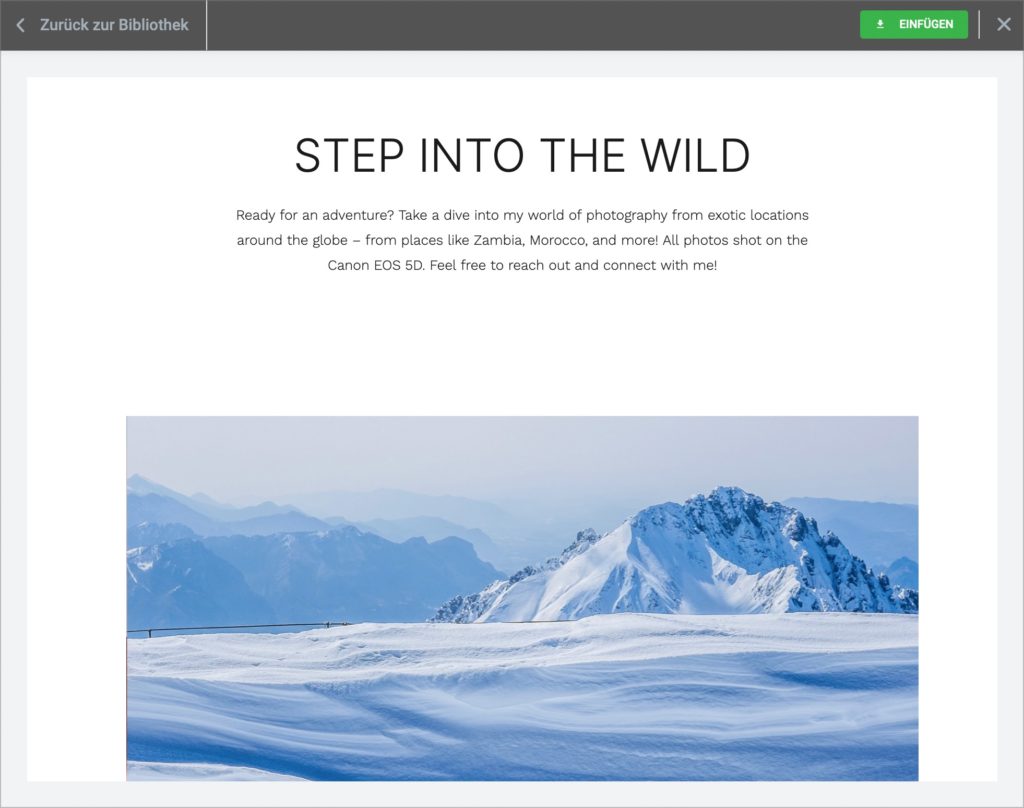
Task: Click the green EINFÜGEN button
Action: click(x=914, y=24)
